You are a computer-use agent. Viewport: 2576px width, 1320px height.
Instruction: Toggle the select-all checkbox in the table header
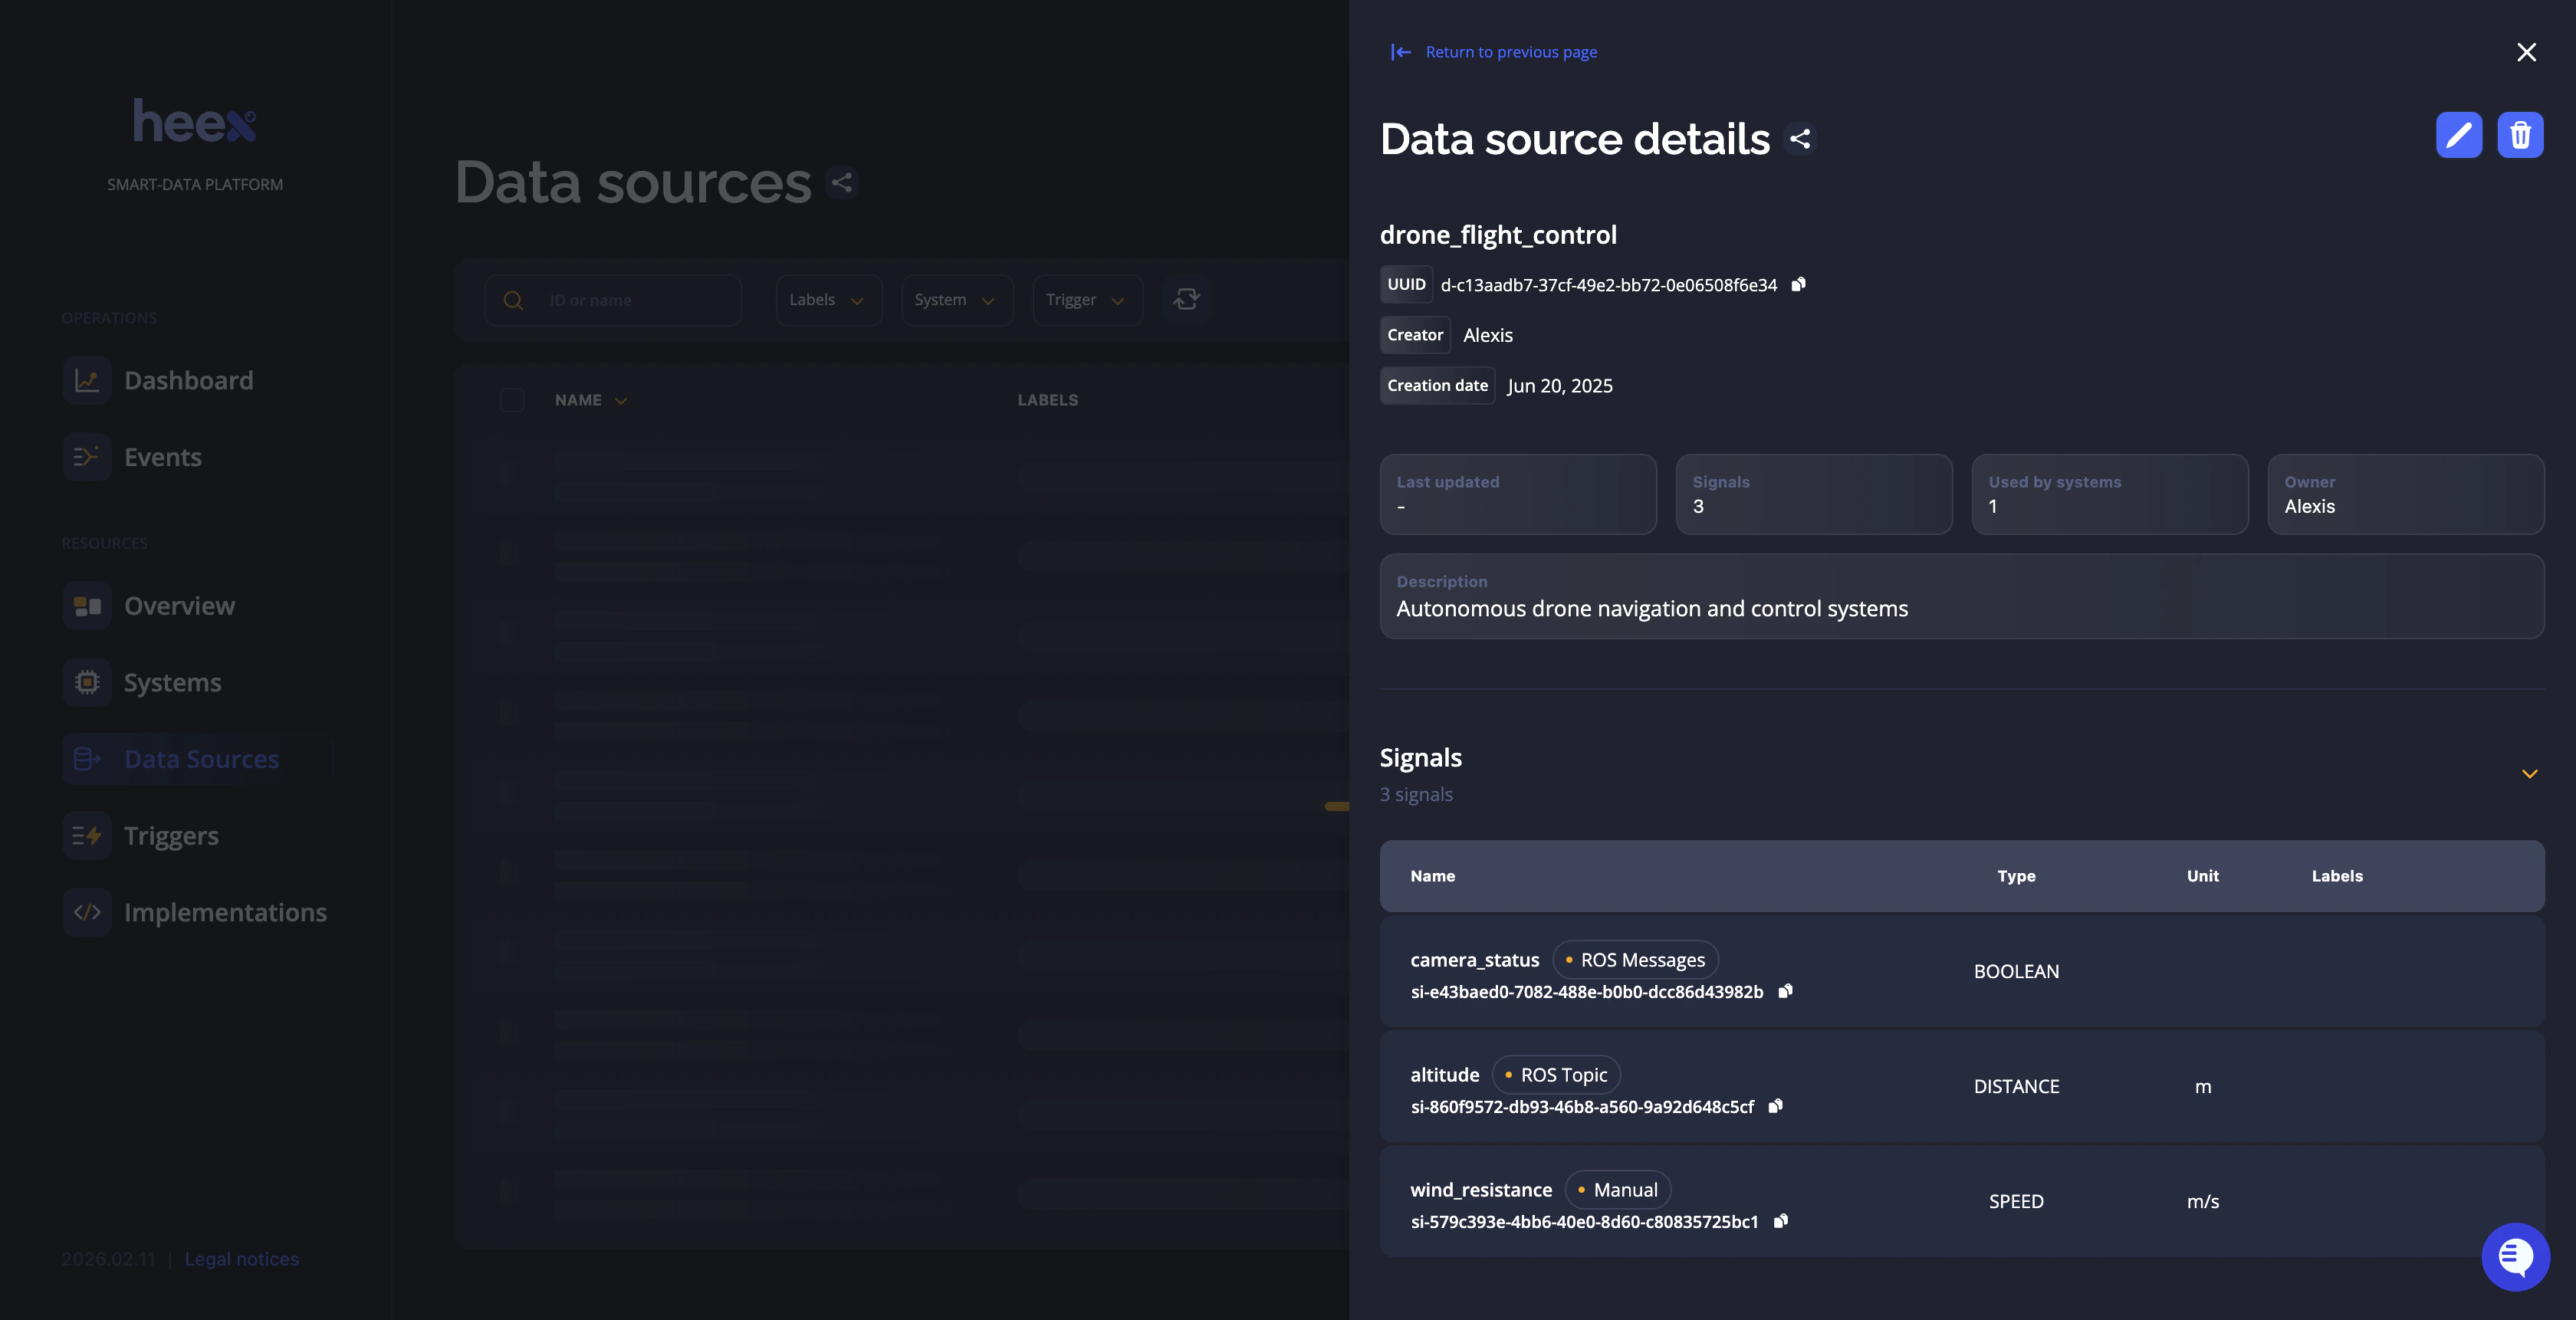click(512, 399)
